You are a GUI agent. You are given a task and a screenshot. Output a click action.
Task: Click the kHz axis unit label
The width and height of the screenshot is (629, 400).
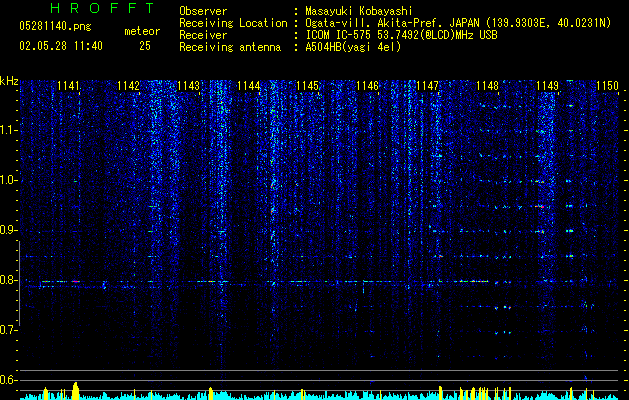[9, 81]
